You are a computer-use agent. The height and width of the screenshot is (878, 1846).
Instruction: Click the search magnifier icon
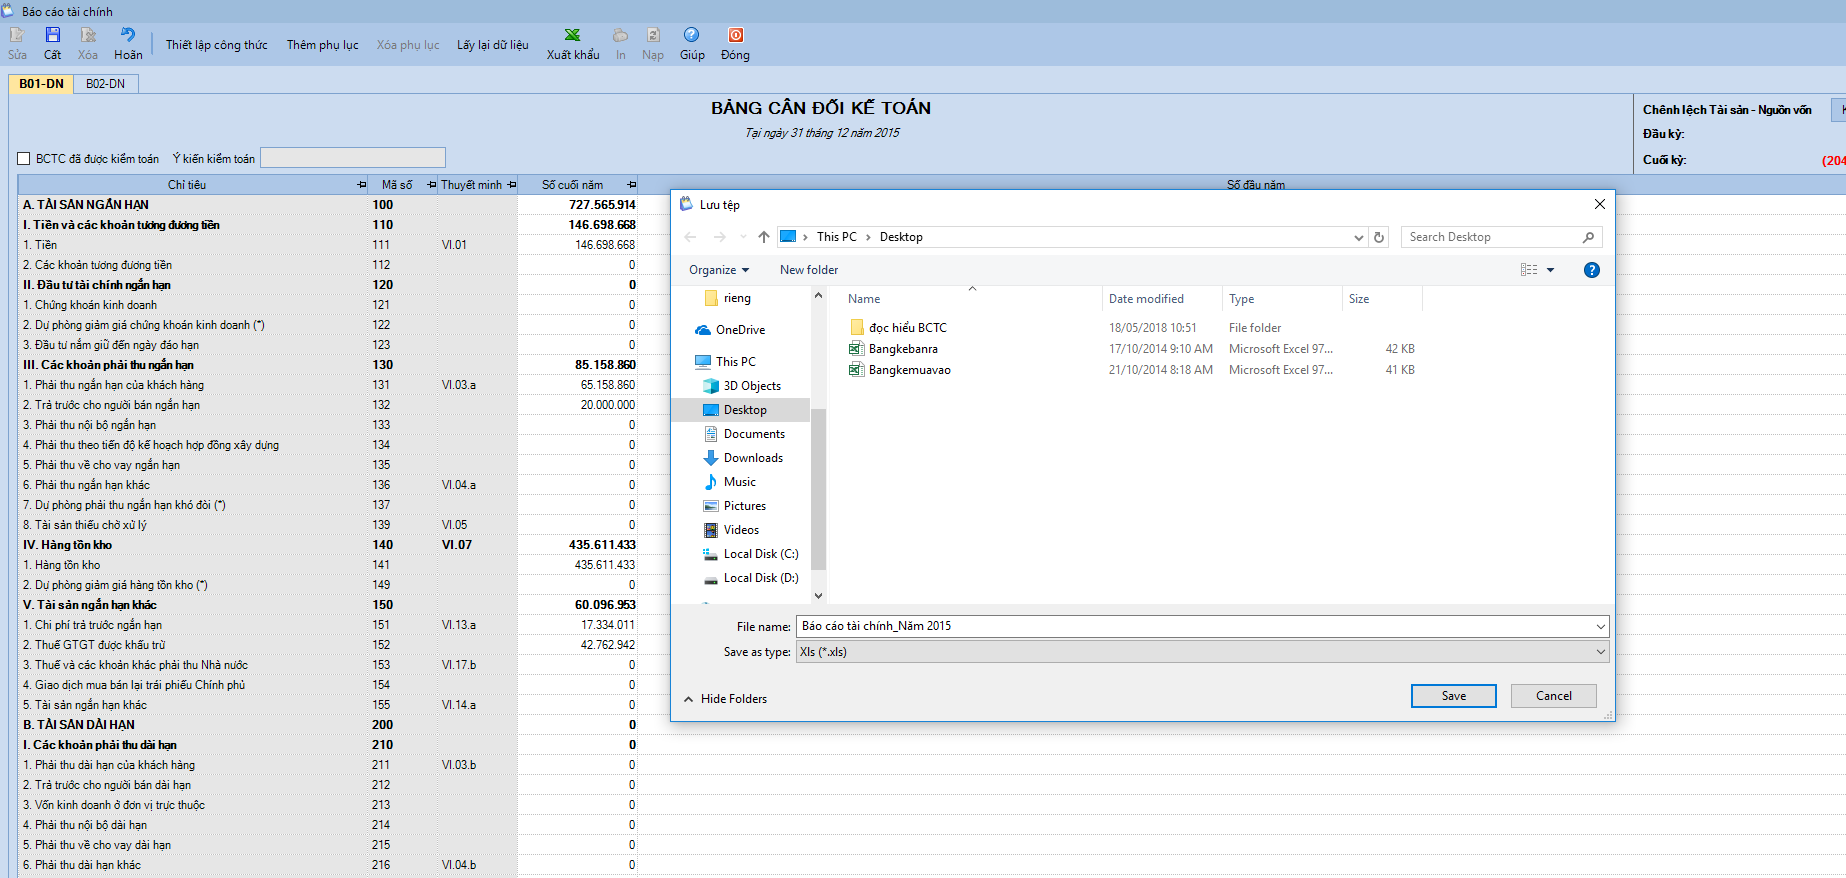[1588, 237]
